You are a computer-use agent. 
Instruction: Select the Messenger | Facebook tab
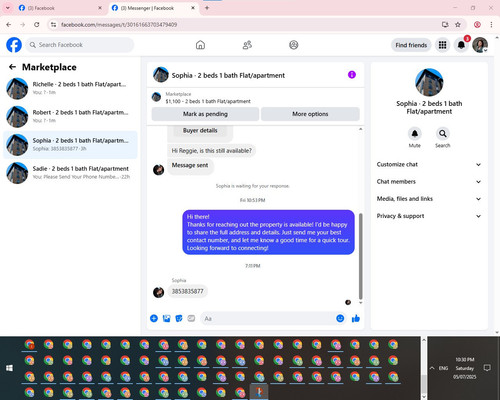[x=153, y=8]
